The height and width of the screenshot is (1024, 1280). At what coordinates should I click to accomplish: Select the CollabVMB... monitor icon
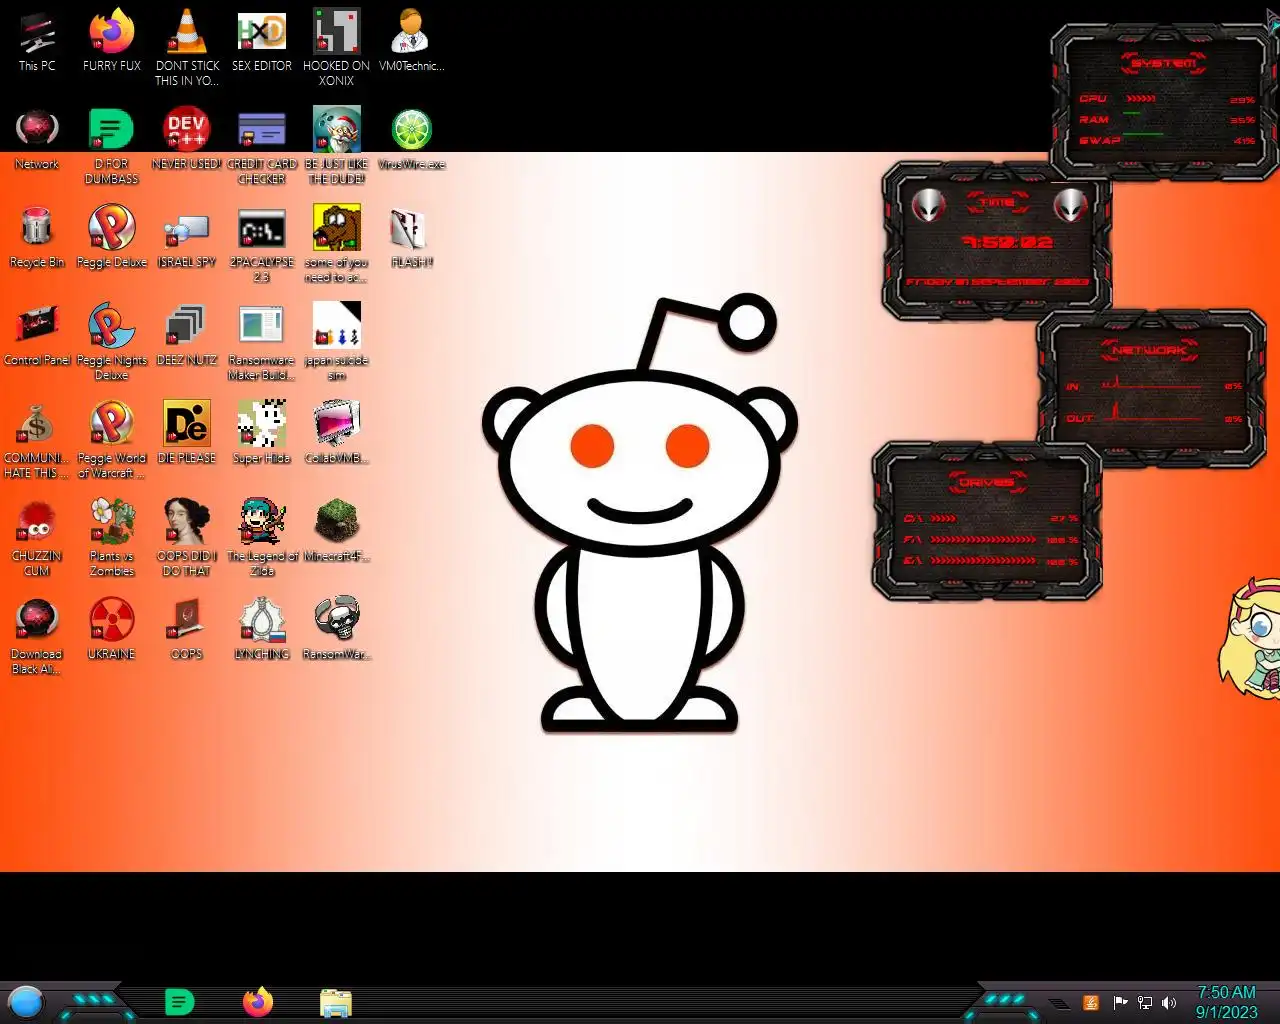337,433
